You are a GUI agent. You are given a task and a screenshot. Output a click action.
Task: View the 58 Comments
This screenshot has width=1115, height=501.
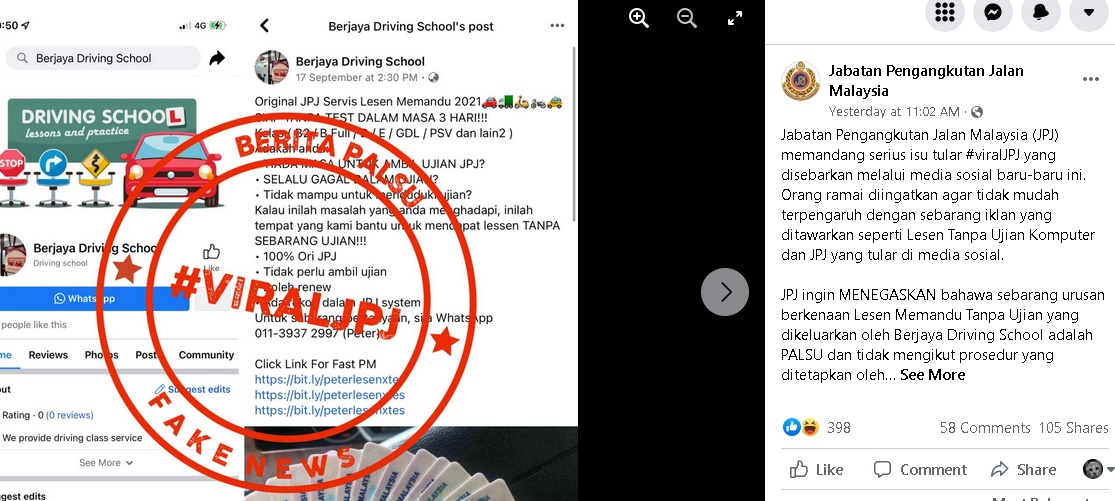[x=985, y=428]
